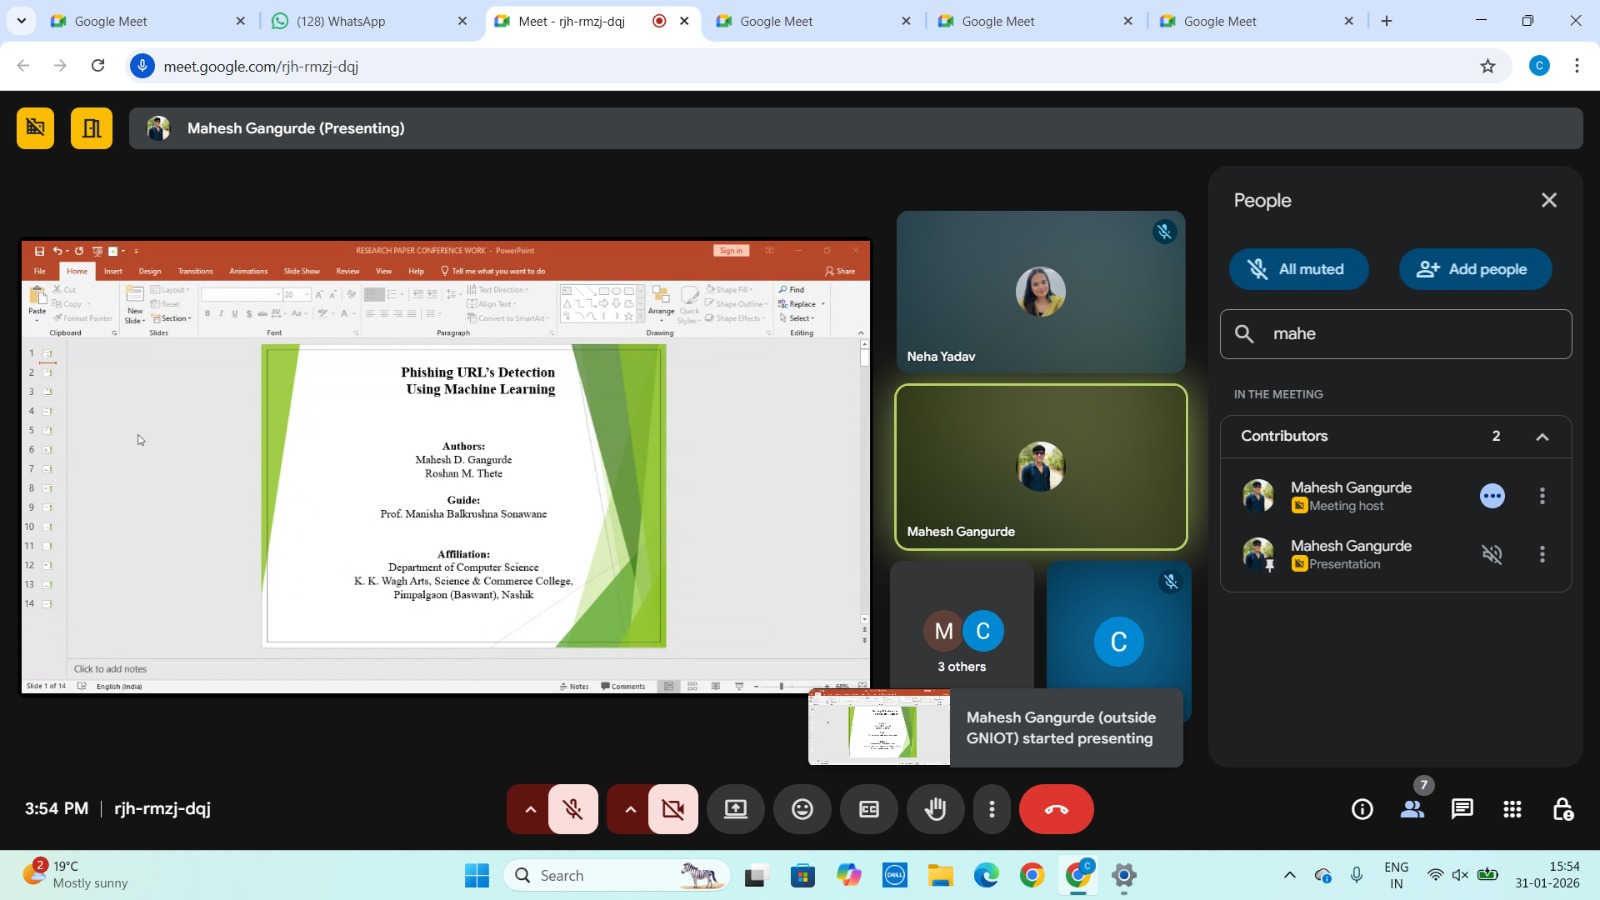Open the emoji reactions button

(x=802, y=809)
